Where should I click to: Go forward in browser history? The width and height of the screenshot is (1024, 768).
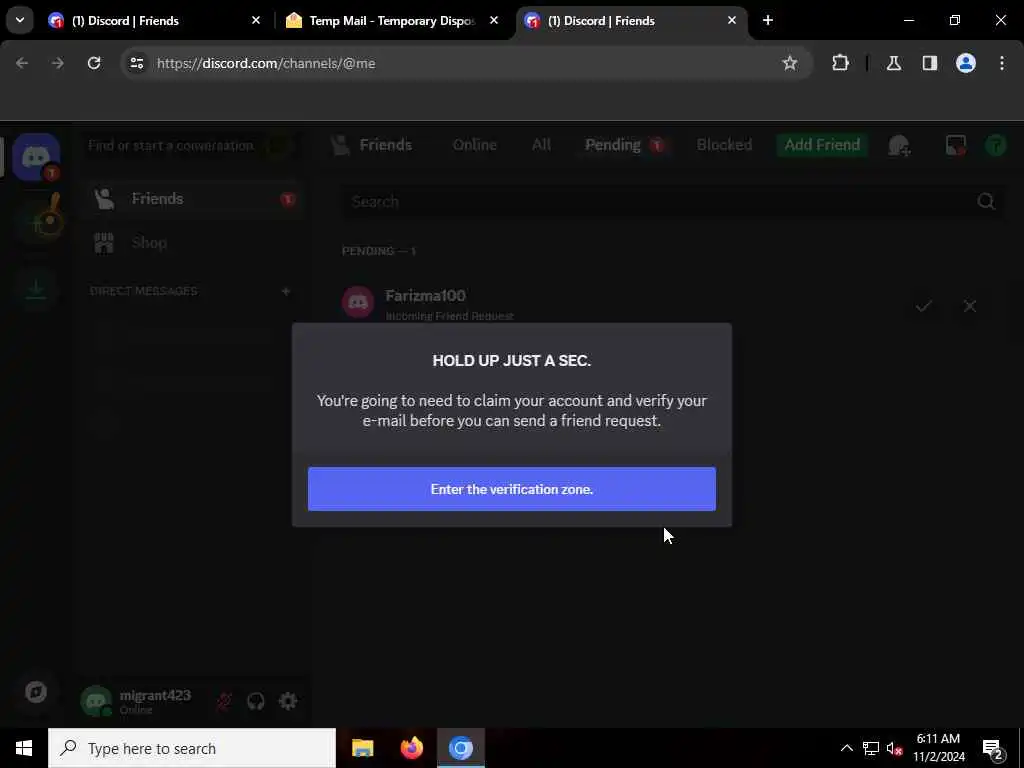click(x=57, y=63)
